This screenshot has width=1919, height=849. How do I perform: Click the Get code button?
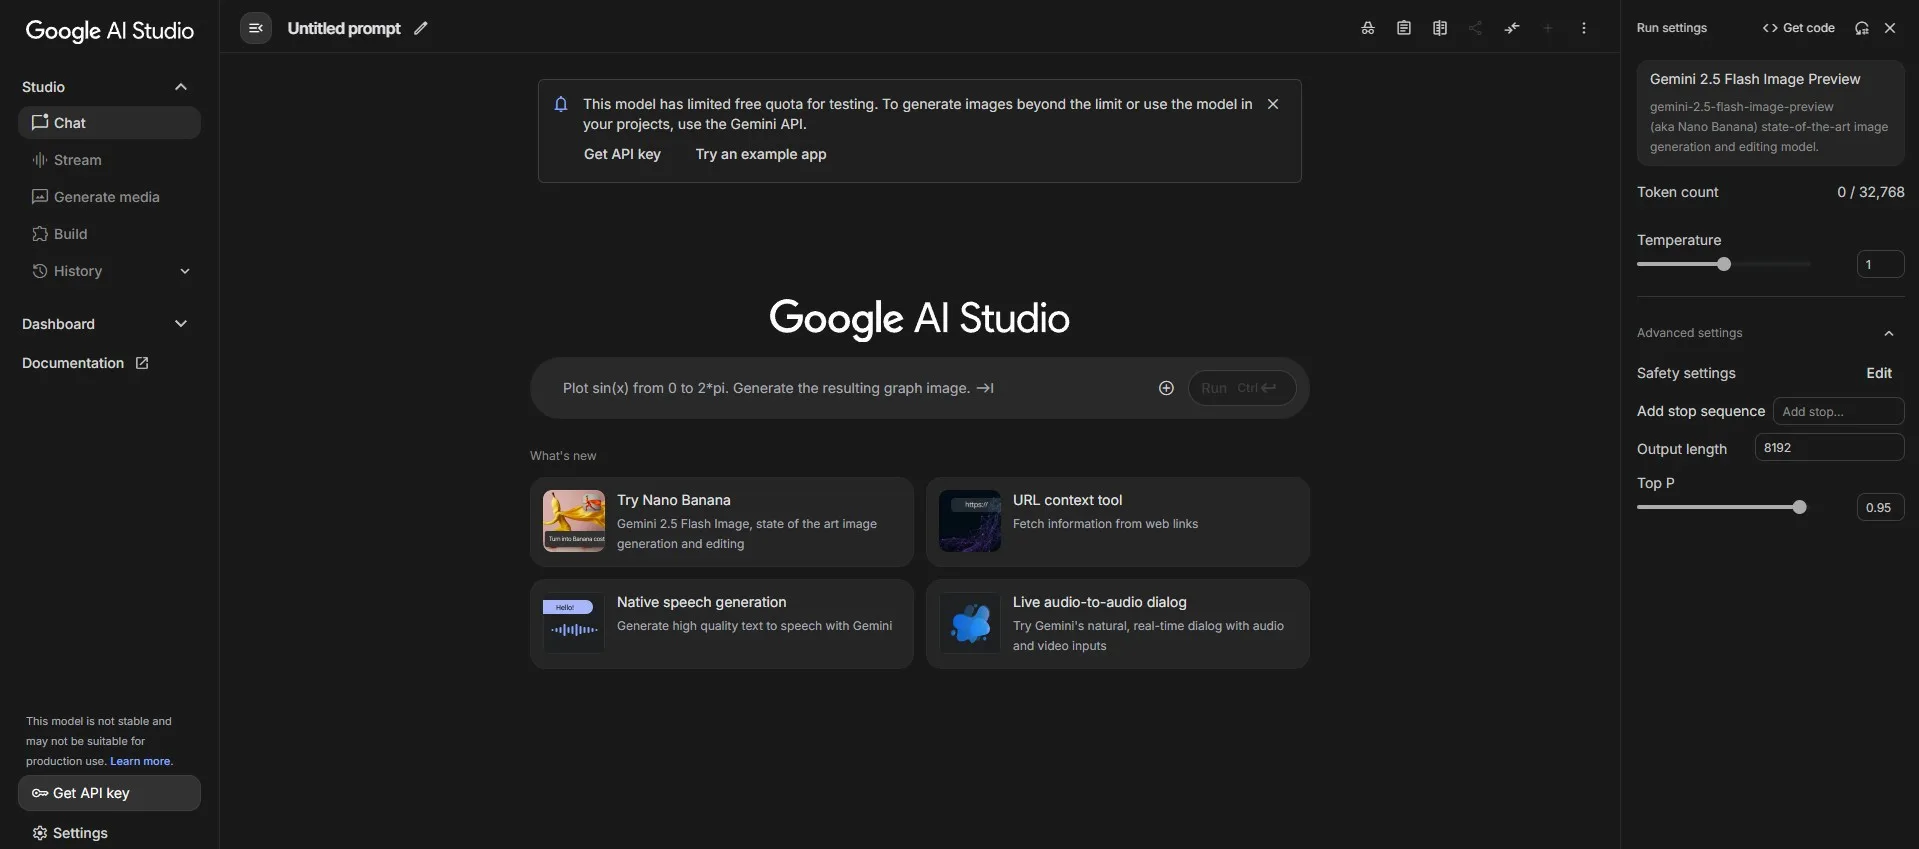[x=1798, y=28]
